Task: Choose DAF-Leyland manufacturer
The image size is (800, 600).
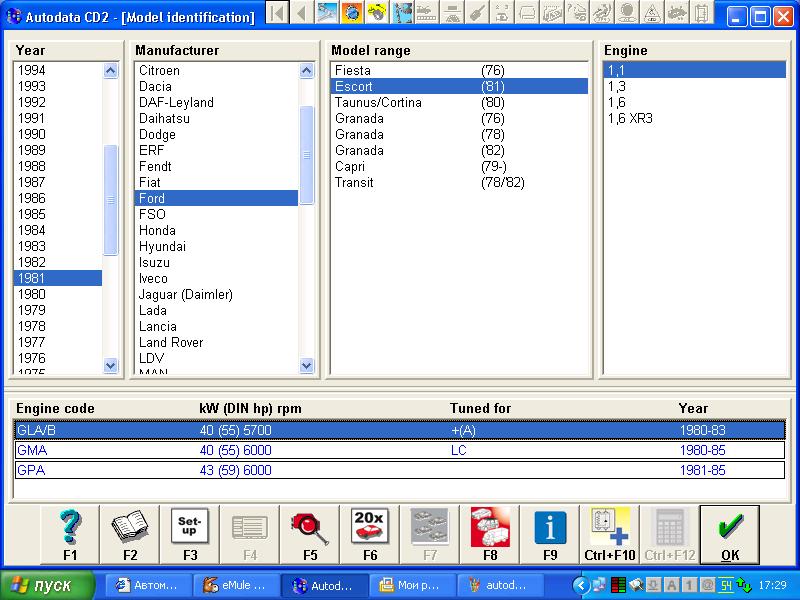Action: pos(216,103)
